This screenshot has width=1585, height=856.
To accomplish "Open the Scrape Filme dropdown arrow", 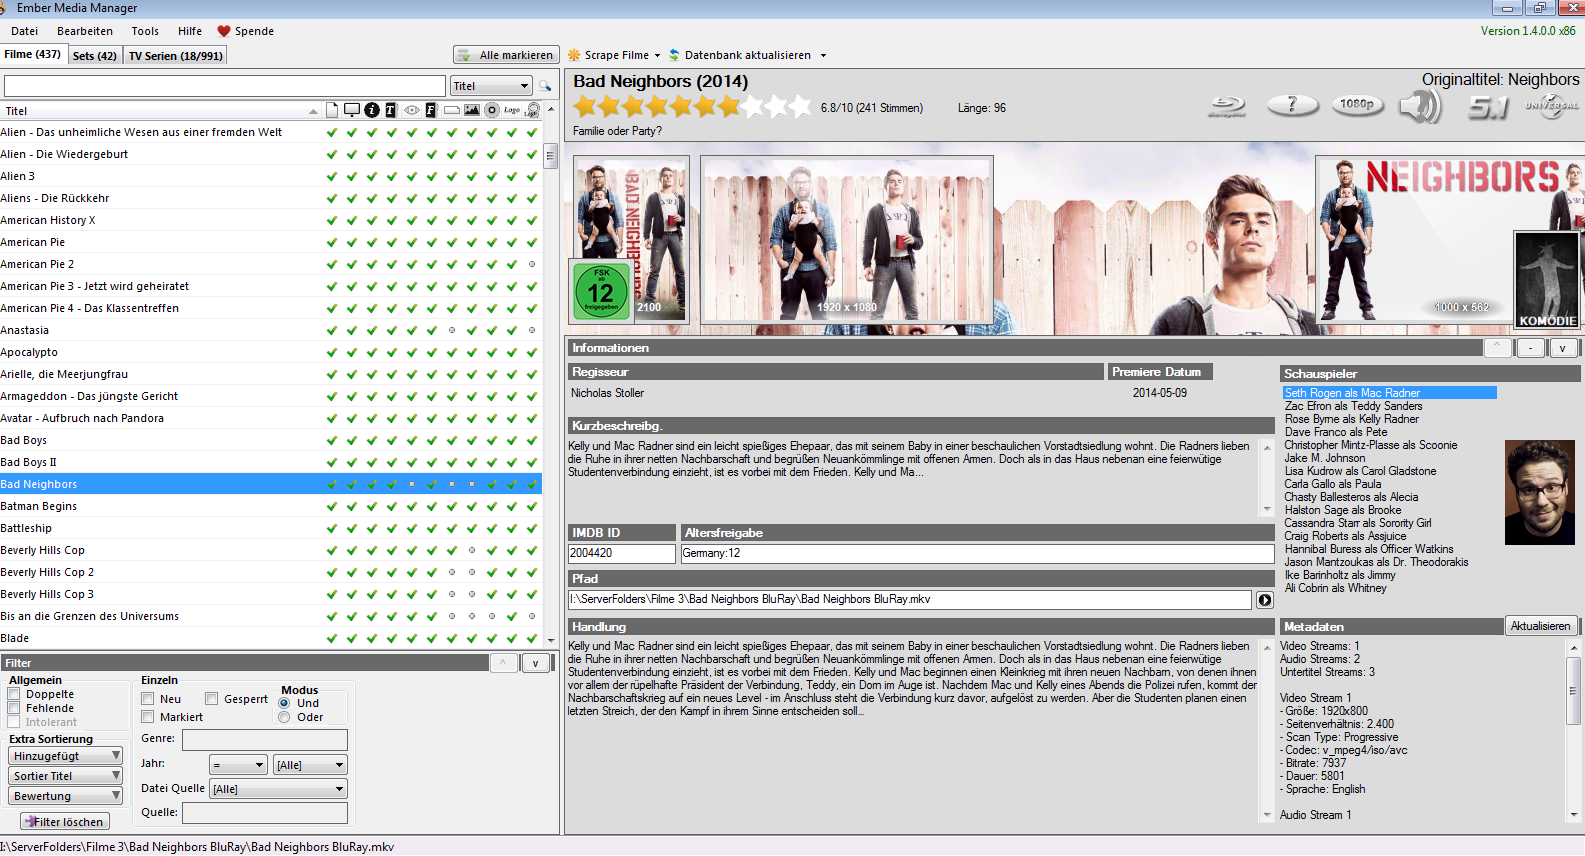I will pos(657,56).
